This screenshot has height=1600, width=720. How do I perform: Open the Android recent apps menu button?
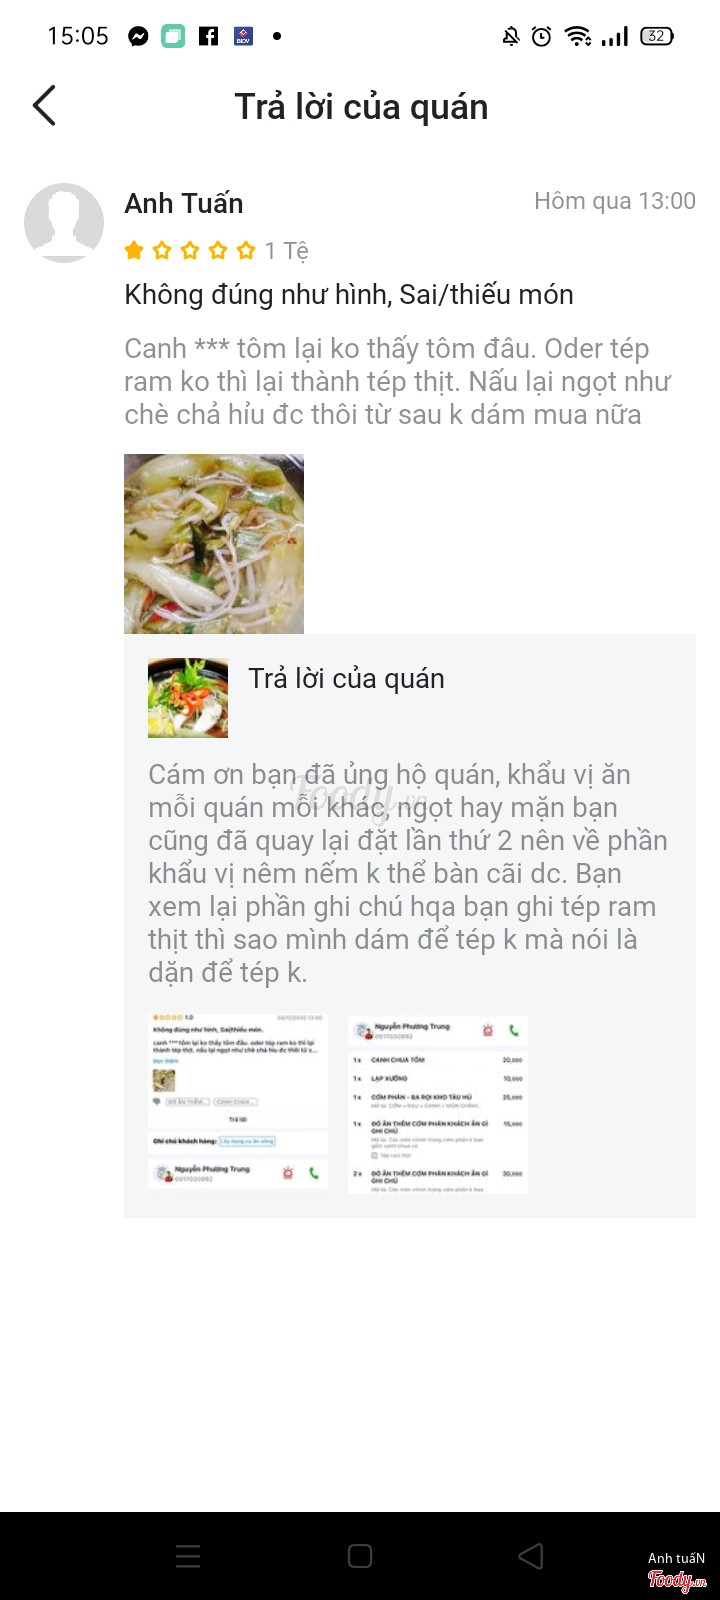coord(188,1556)
